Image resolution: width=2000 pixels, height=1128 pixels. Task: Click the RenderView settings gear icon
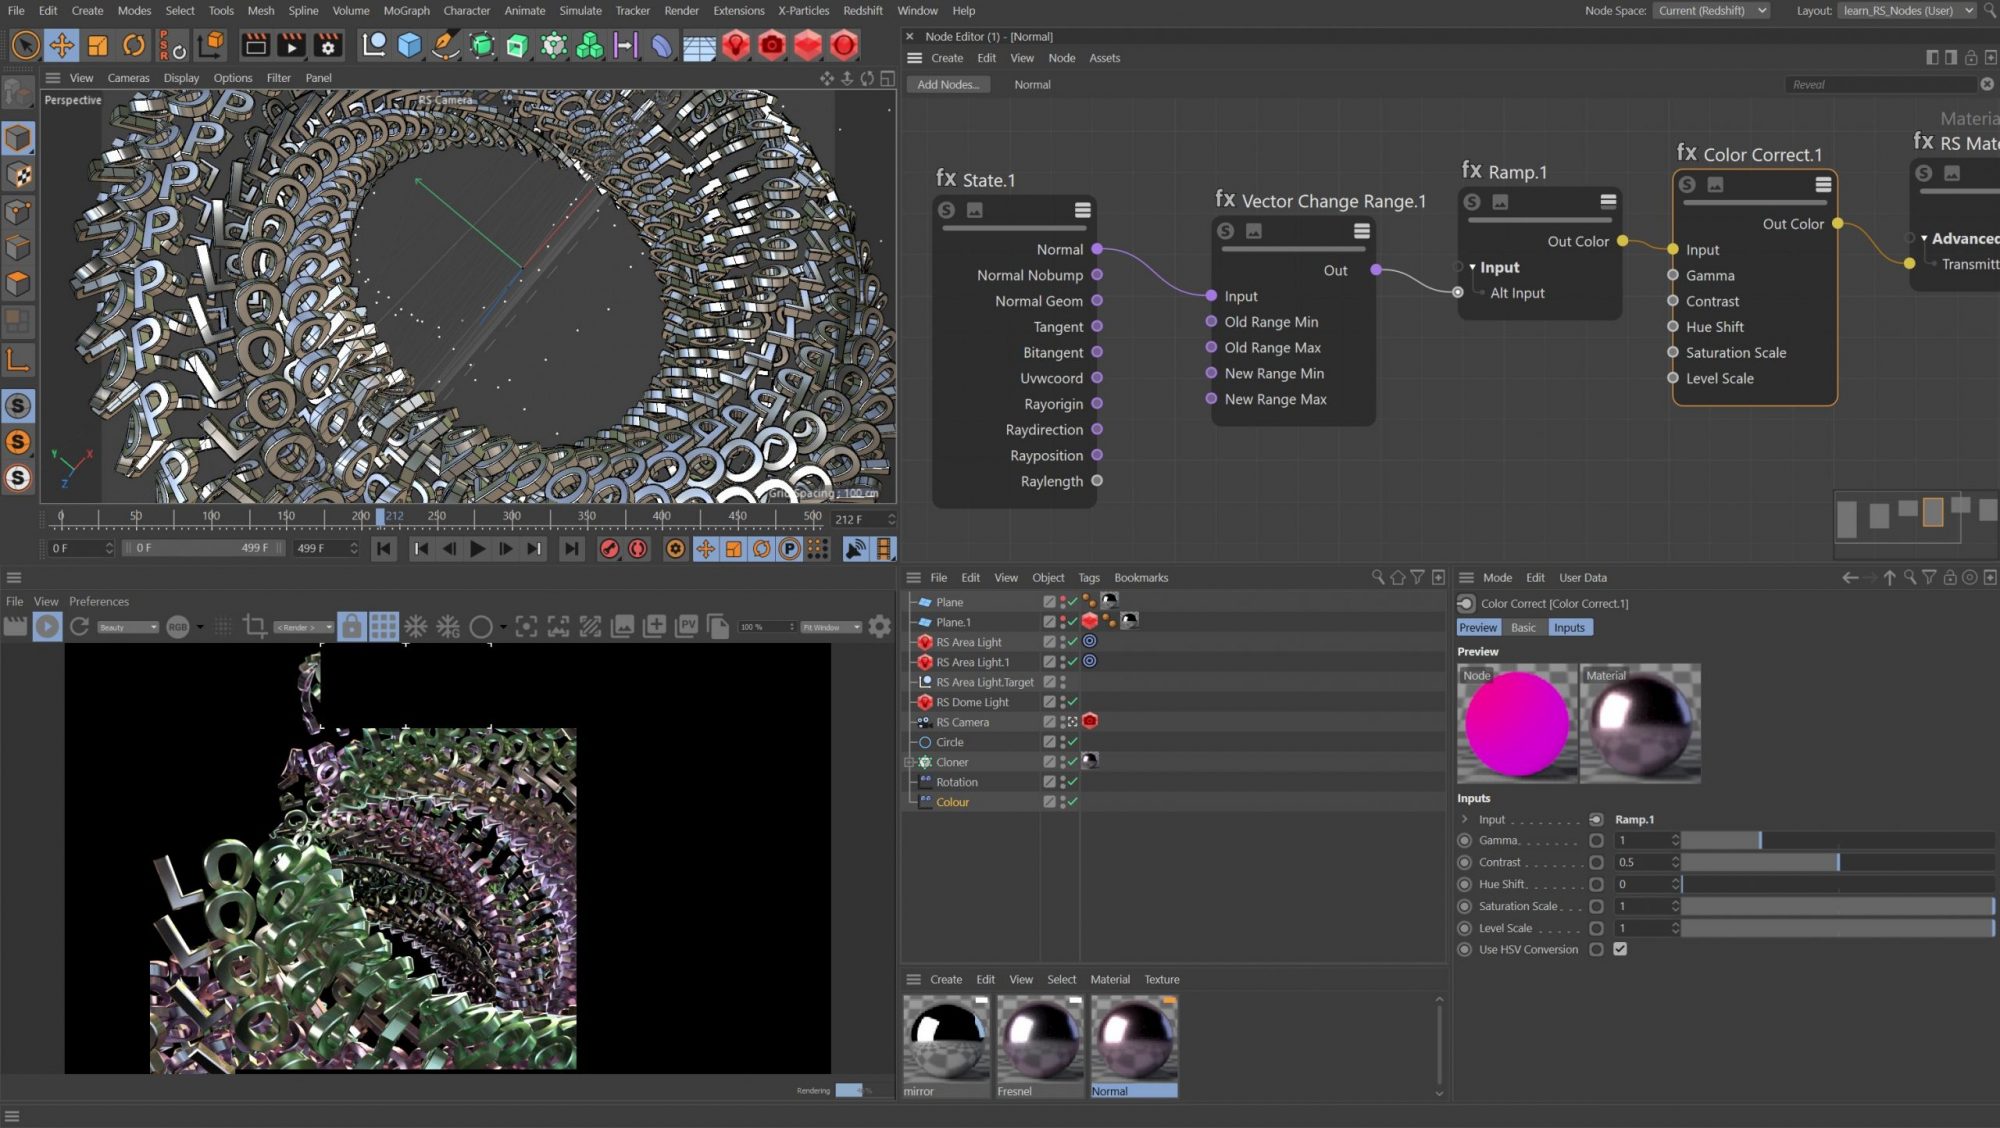pos(880,627)
